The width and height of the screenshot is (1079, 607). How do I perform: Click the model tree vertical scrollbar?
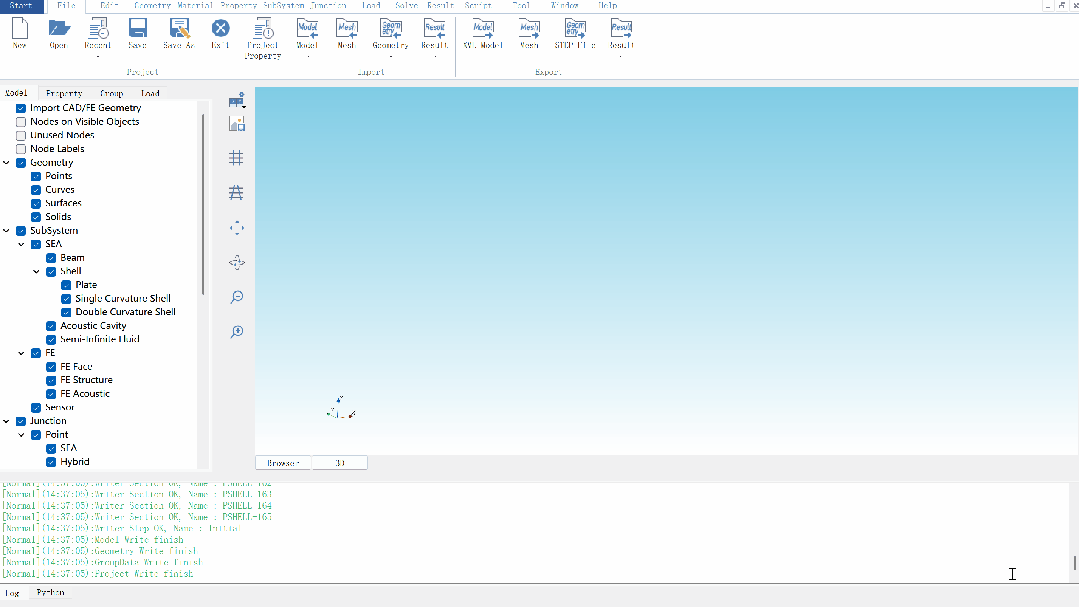pos(203,204)
